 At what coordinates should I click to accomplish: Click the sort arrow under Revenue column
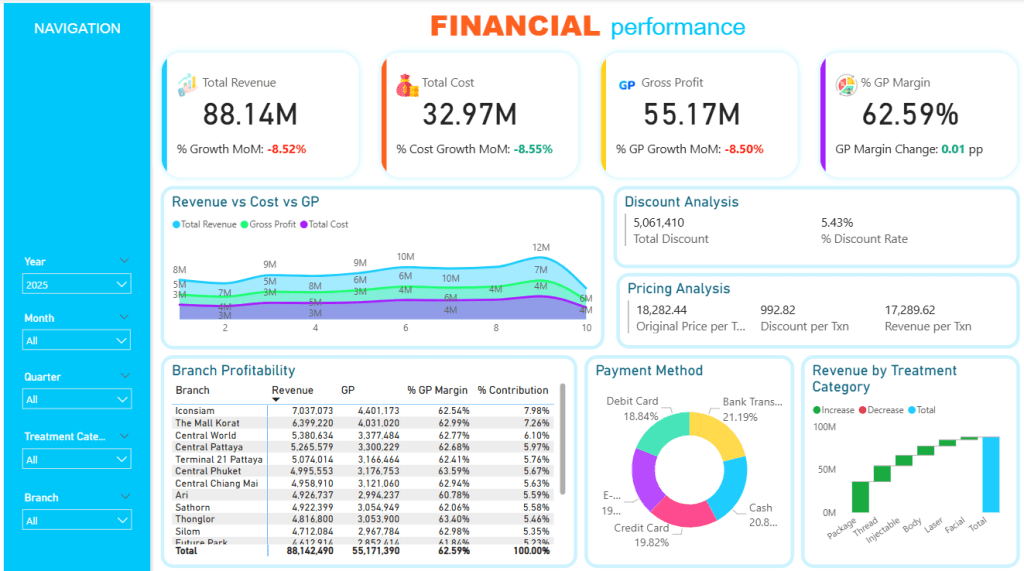point(276,400)
